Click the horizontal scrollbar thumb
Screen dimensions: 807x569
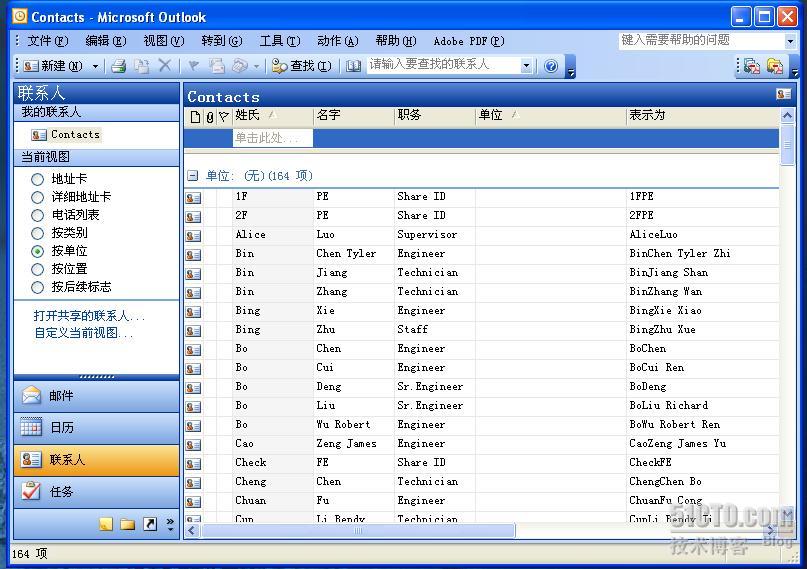point(358,530)
